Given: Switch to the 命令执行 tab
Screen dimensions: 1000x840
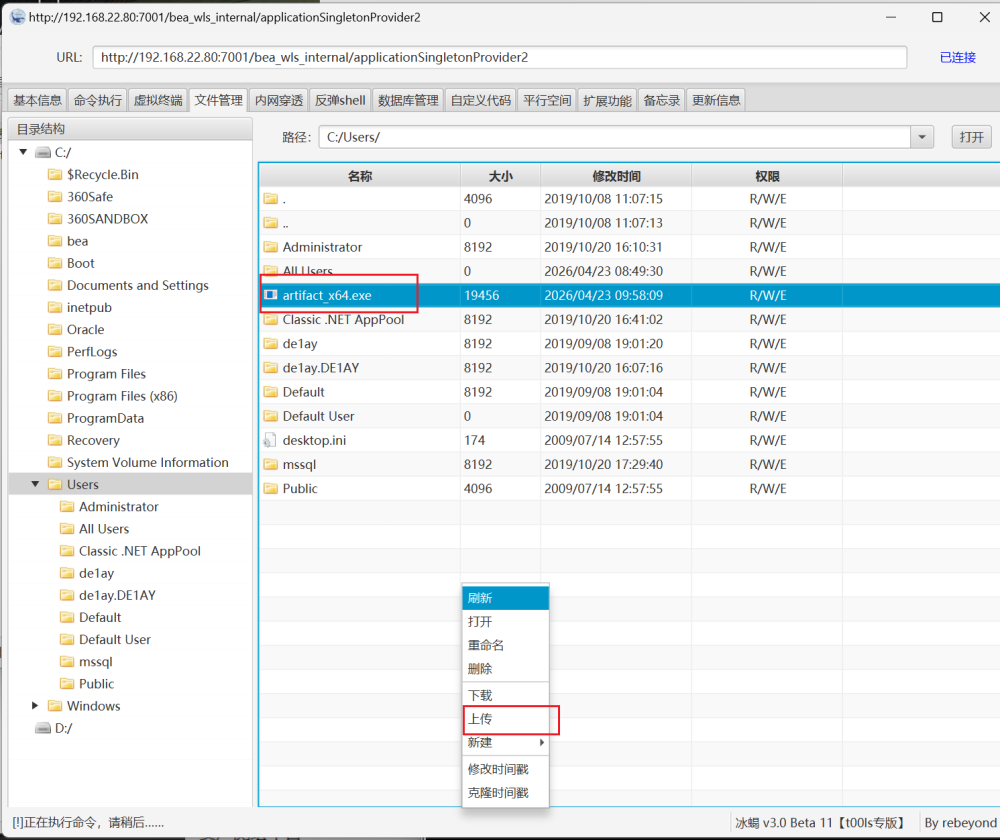Looking at the screenshot, I should (x=98, y=100).
